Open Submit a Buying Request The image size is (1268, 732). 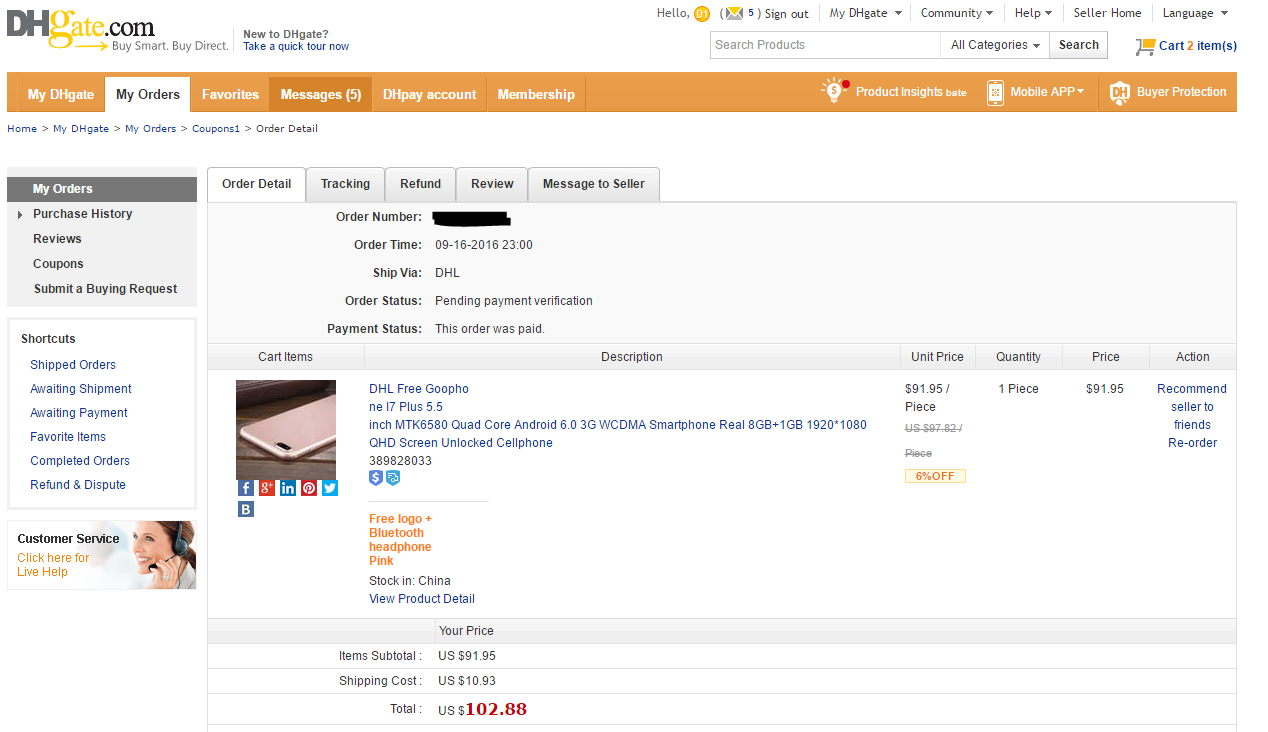pos(105,289)
